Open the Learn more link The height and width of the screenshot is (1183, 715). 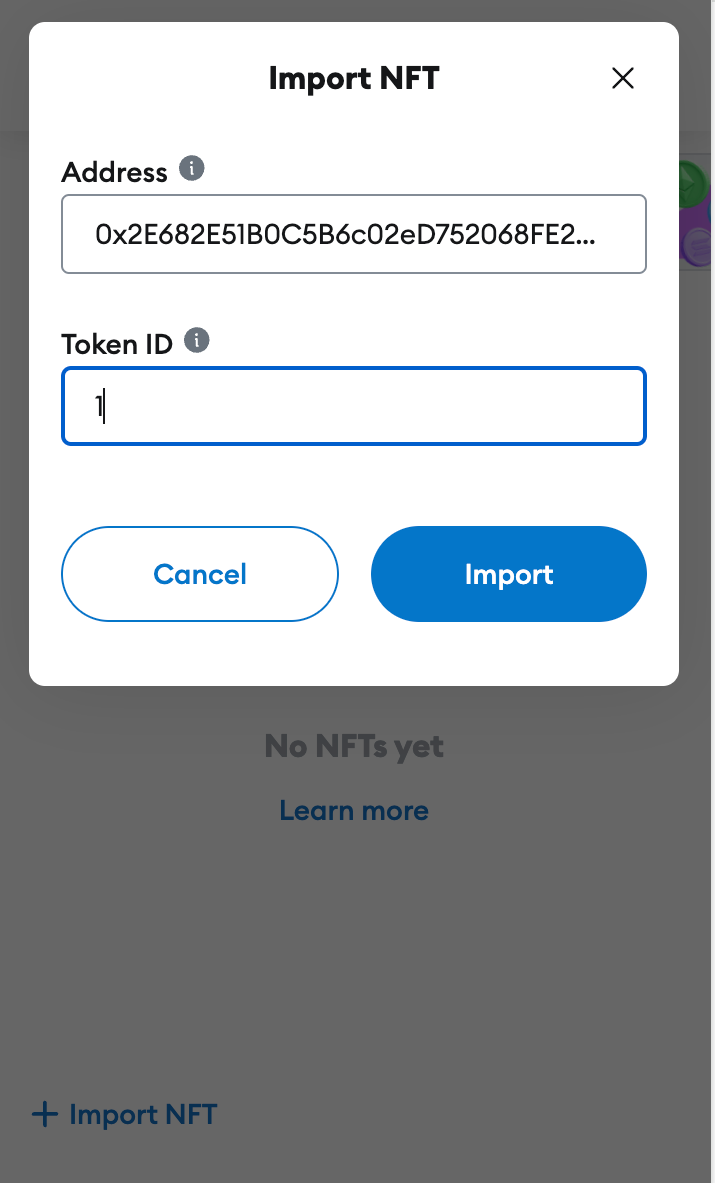pyautogui.click(x=354, y=810)
